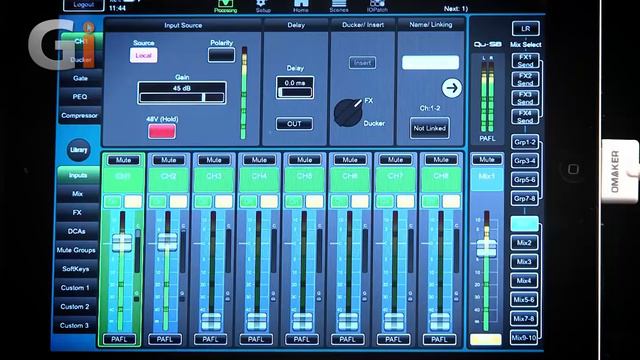640x360 pixels.
Task: Mute channel CH8
Action: click(441, 160)
